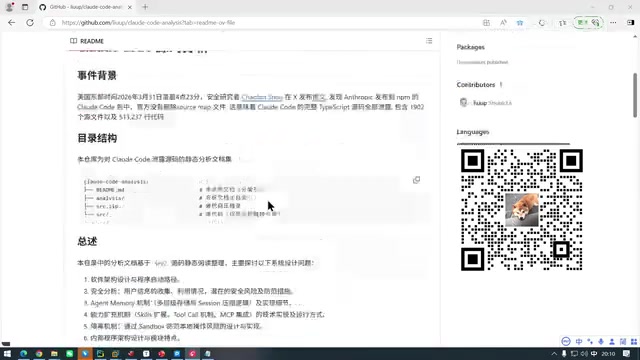Open the volume tray icon
Image resolution: width=640 pixels, height=360 pixels.
point(584,354)
